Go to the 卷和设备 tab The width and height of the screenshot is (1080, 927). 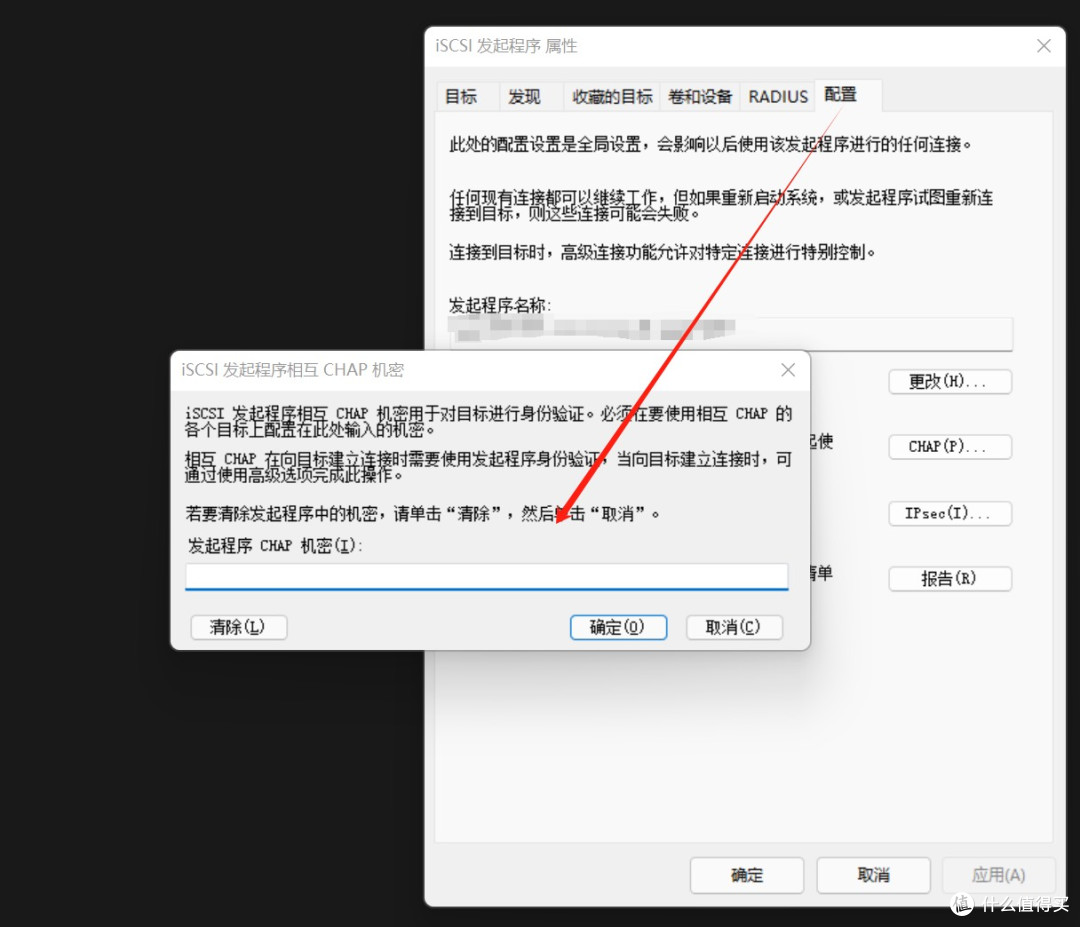click(x=700, y=96)
